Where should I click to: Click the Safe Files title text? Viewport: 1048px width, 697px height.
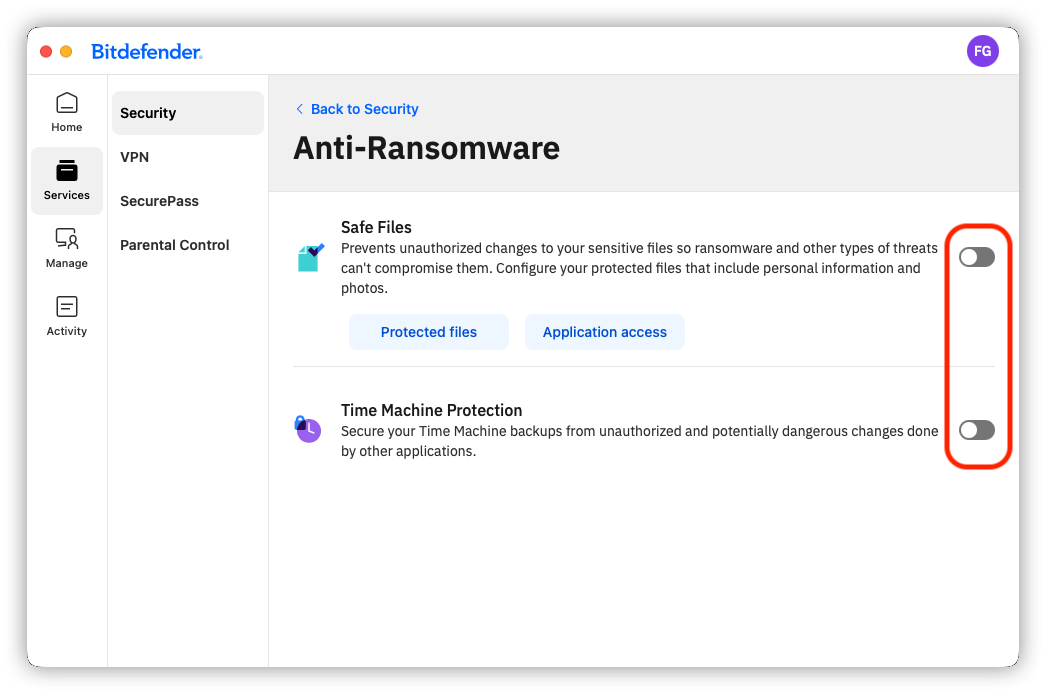coord(376,227)
